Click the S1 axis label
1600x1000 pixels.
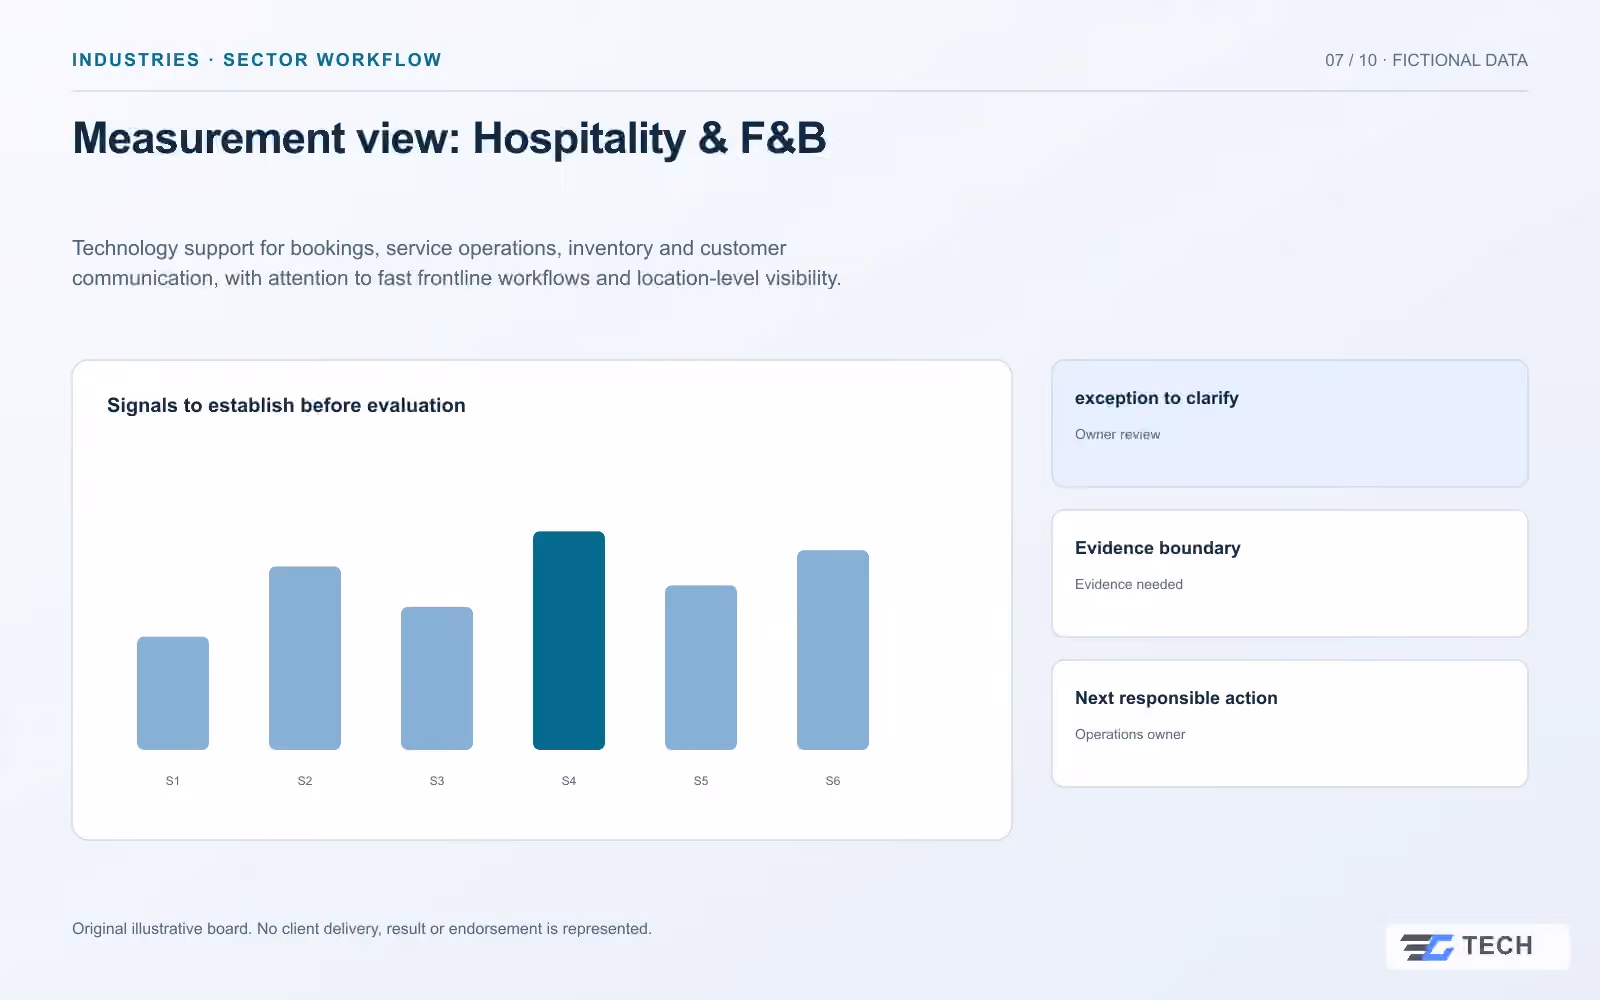point(173,781)
